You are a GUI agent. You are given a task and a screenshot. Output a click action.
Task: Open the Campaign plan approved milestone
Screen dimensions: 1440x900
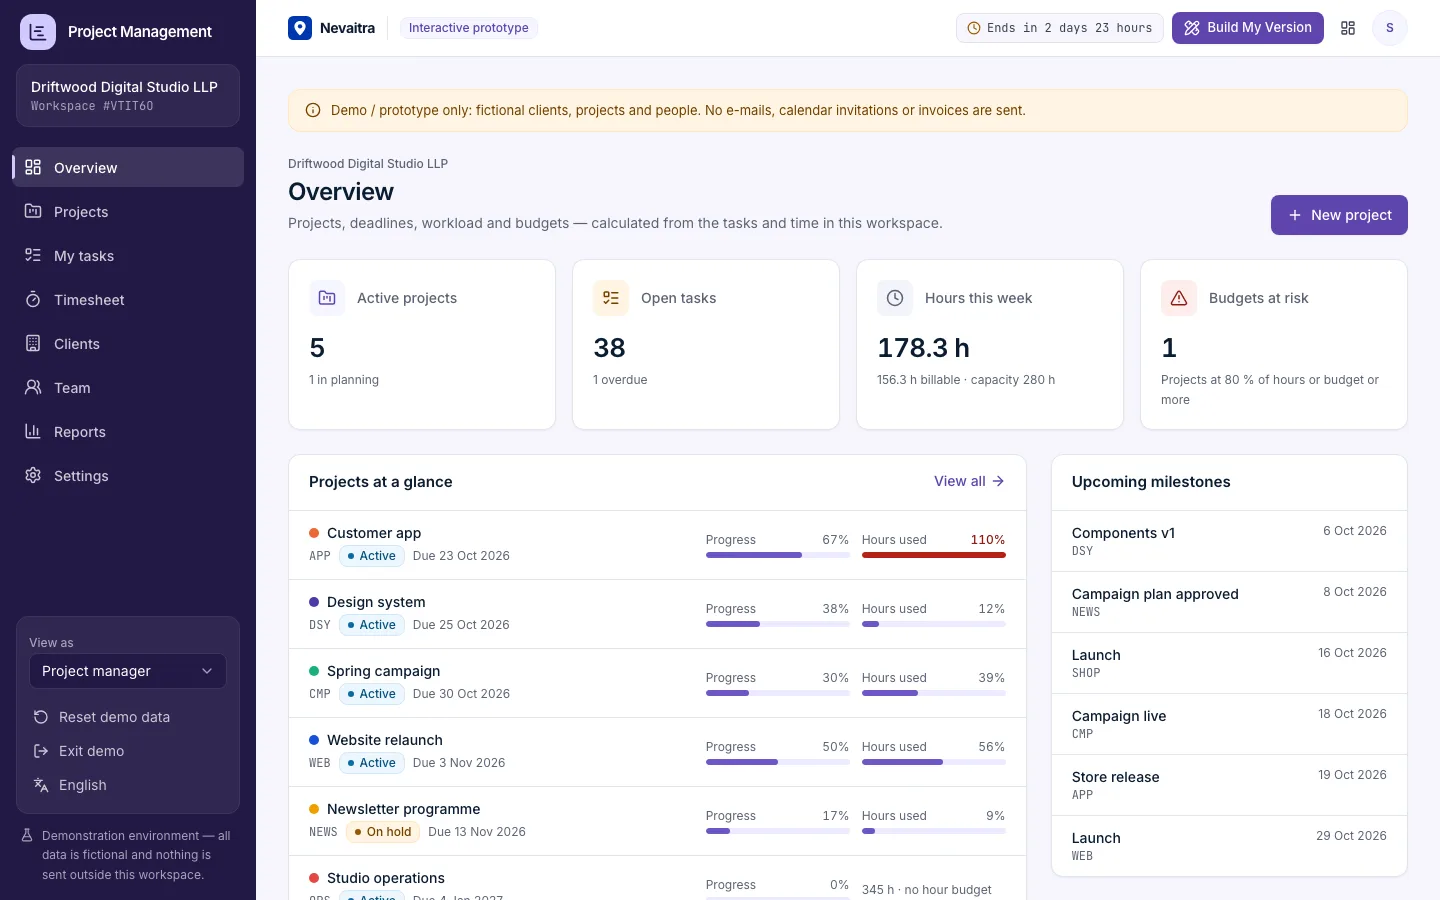[x=1229, y=602]
